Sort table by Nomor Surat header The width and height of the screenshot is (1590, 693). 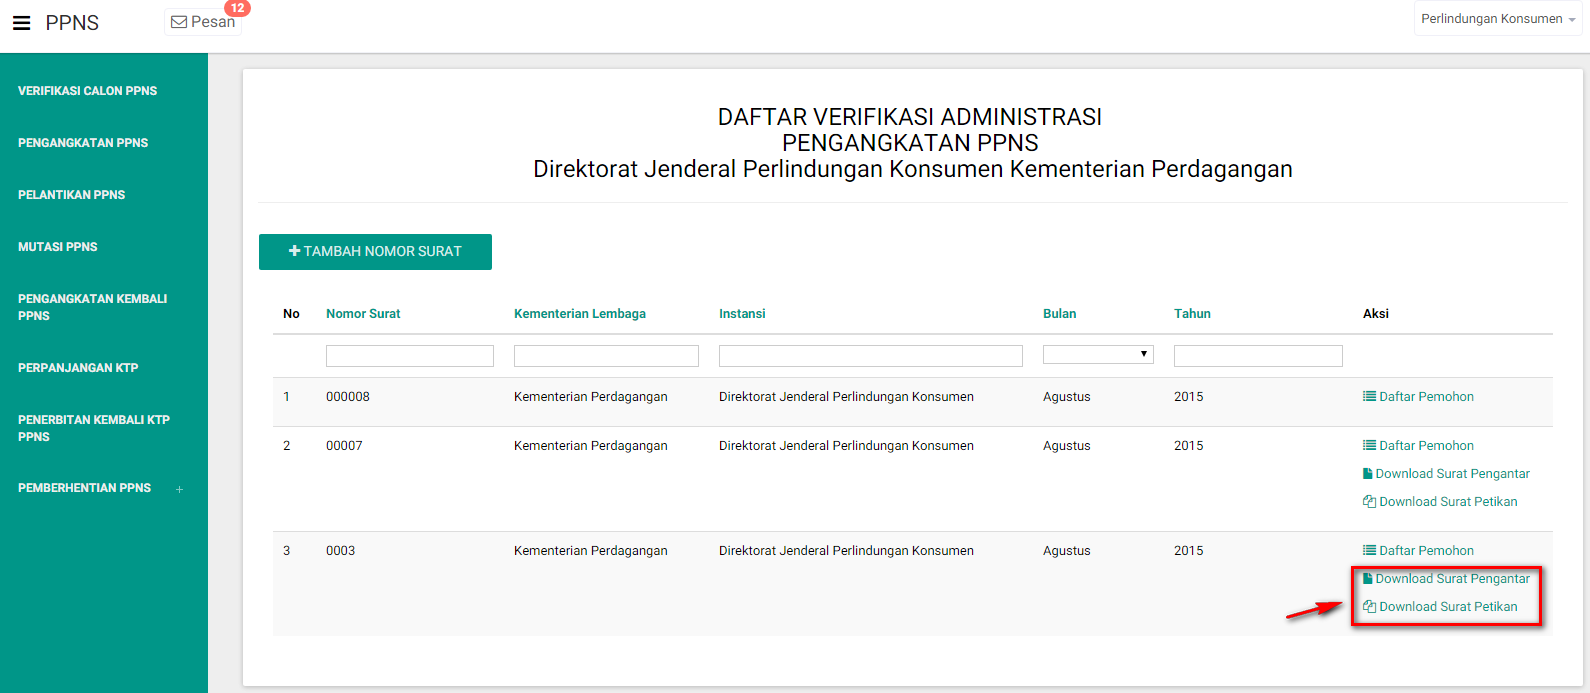tap(363, 314)
